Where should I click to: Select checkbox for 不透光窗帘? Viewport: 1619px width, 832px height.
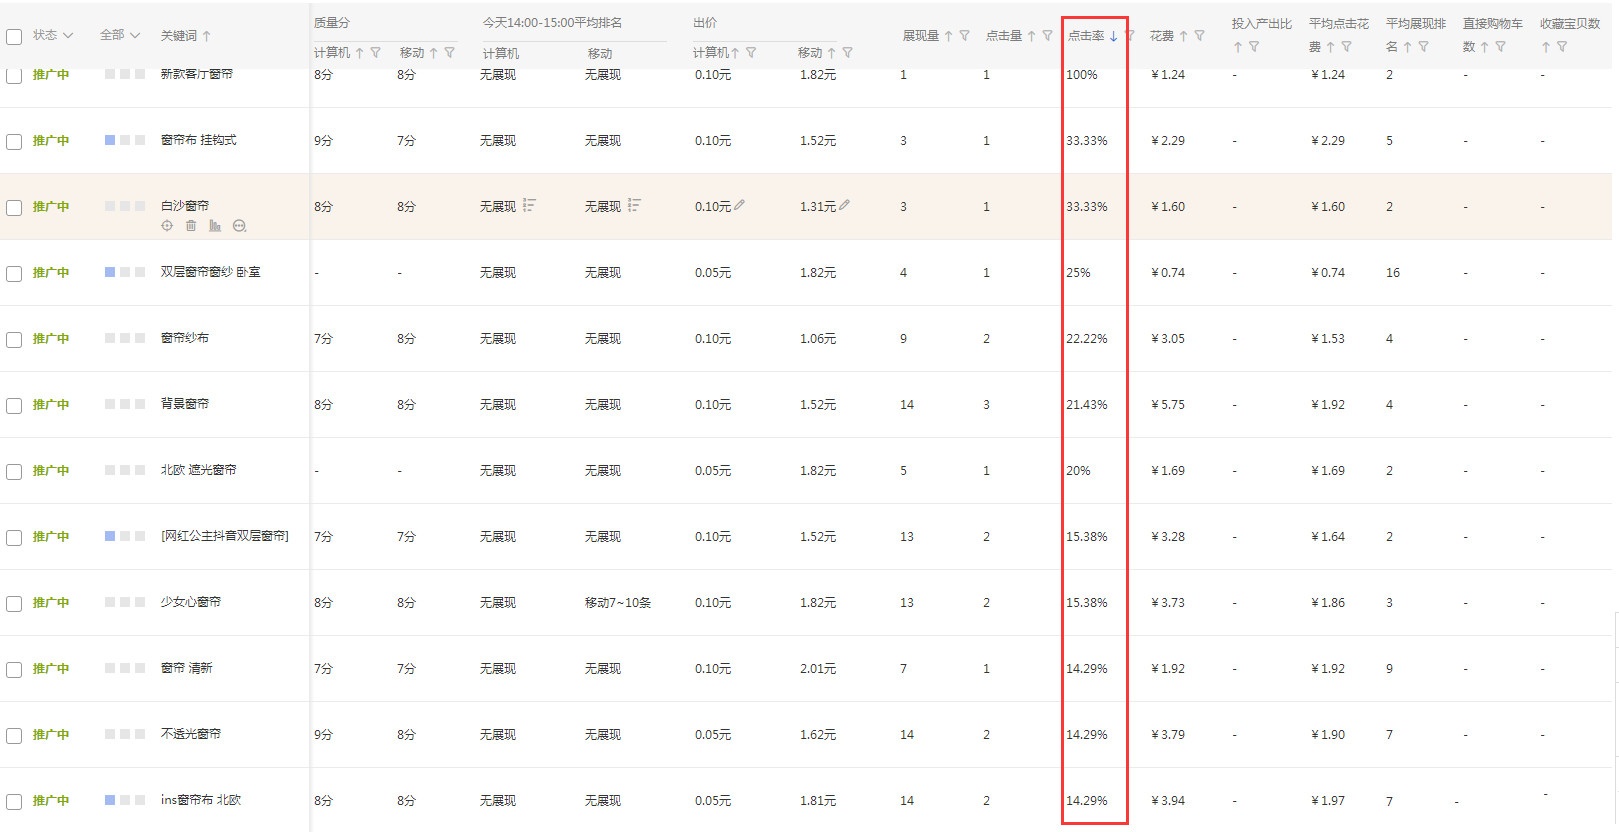click(x=14, y=736)
